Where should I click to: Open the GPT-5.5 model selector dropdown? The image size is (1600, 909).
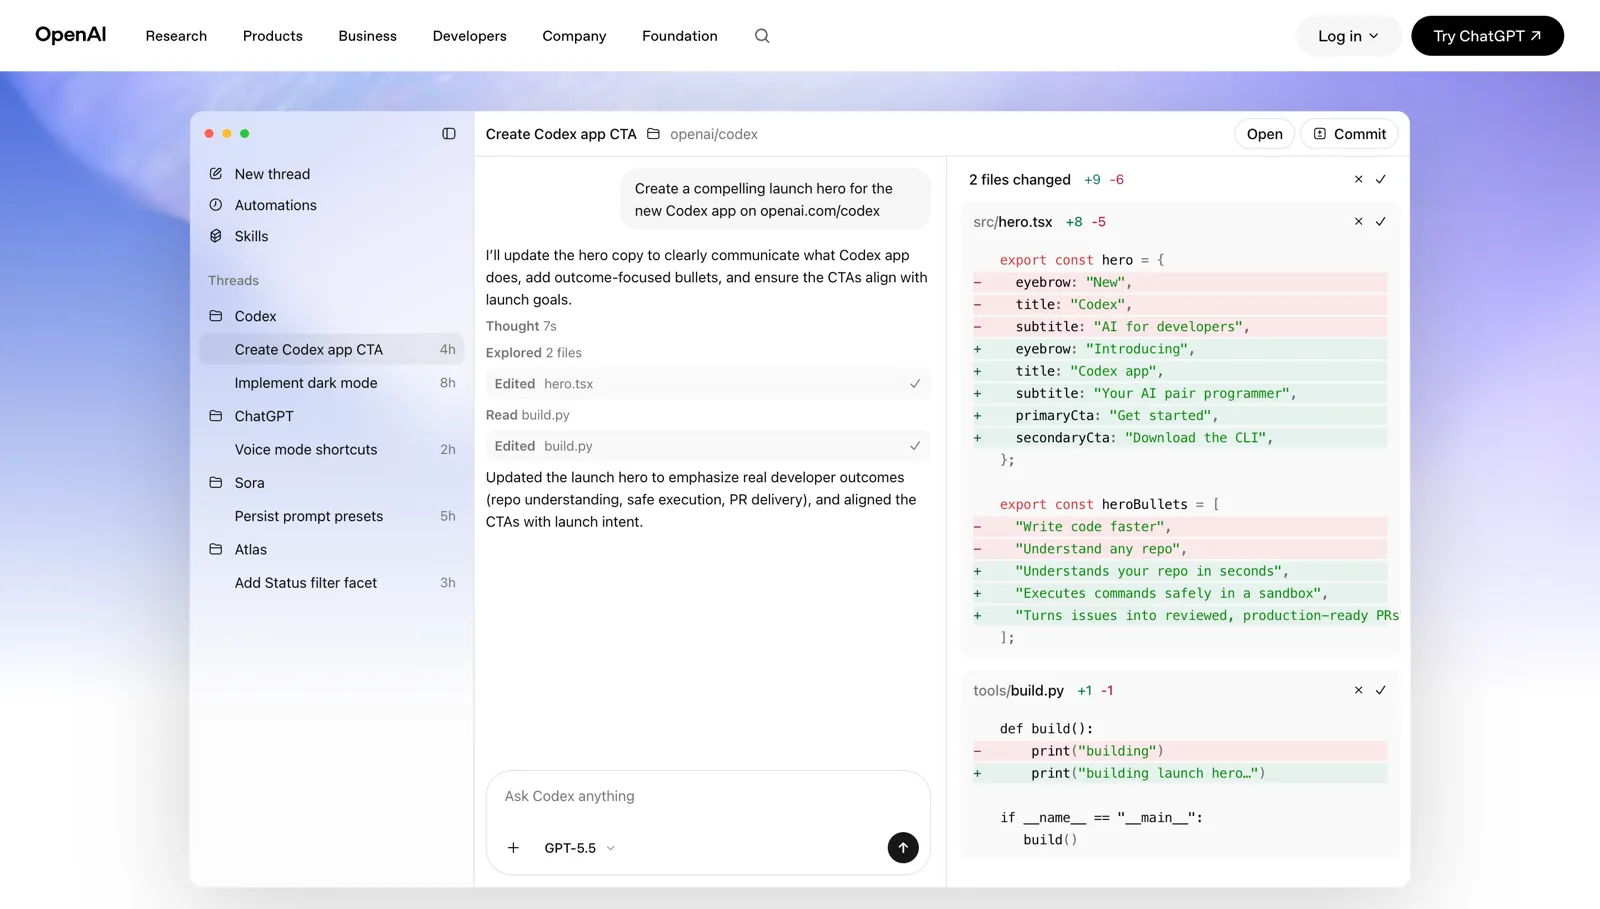tap(580, 848)
